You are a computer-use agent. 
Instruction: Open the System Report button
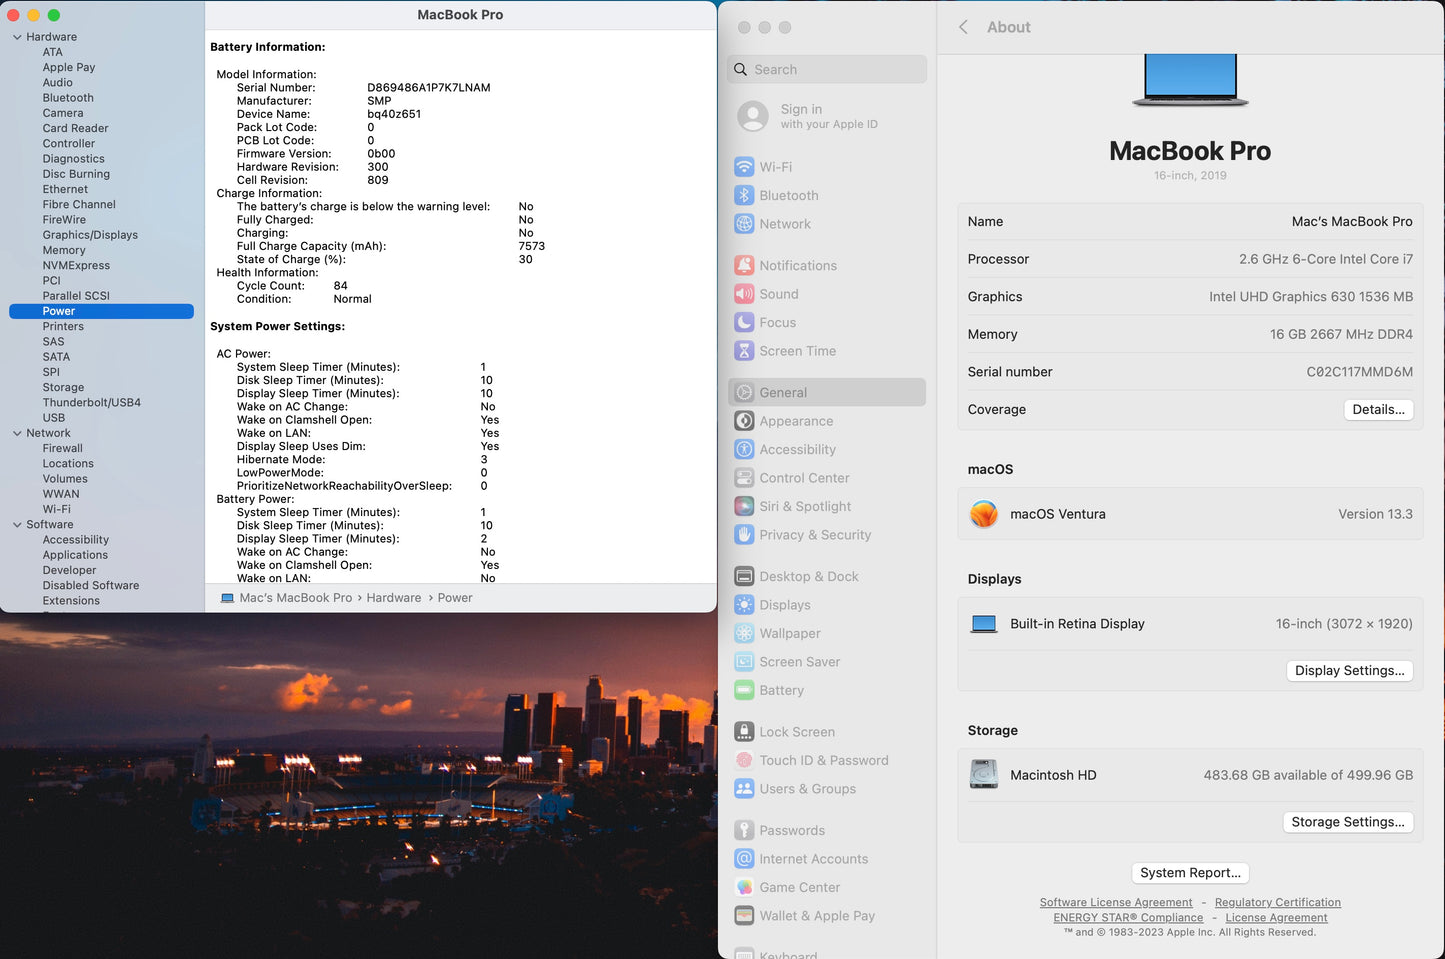tap(1190, 873)
